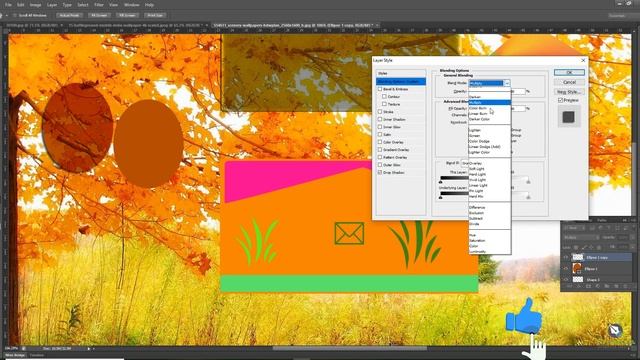Screen dimensions: 640x360
Task: Choose Color Burn from blend mode list
Action: (478, 108)
